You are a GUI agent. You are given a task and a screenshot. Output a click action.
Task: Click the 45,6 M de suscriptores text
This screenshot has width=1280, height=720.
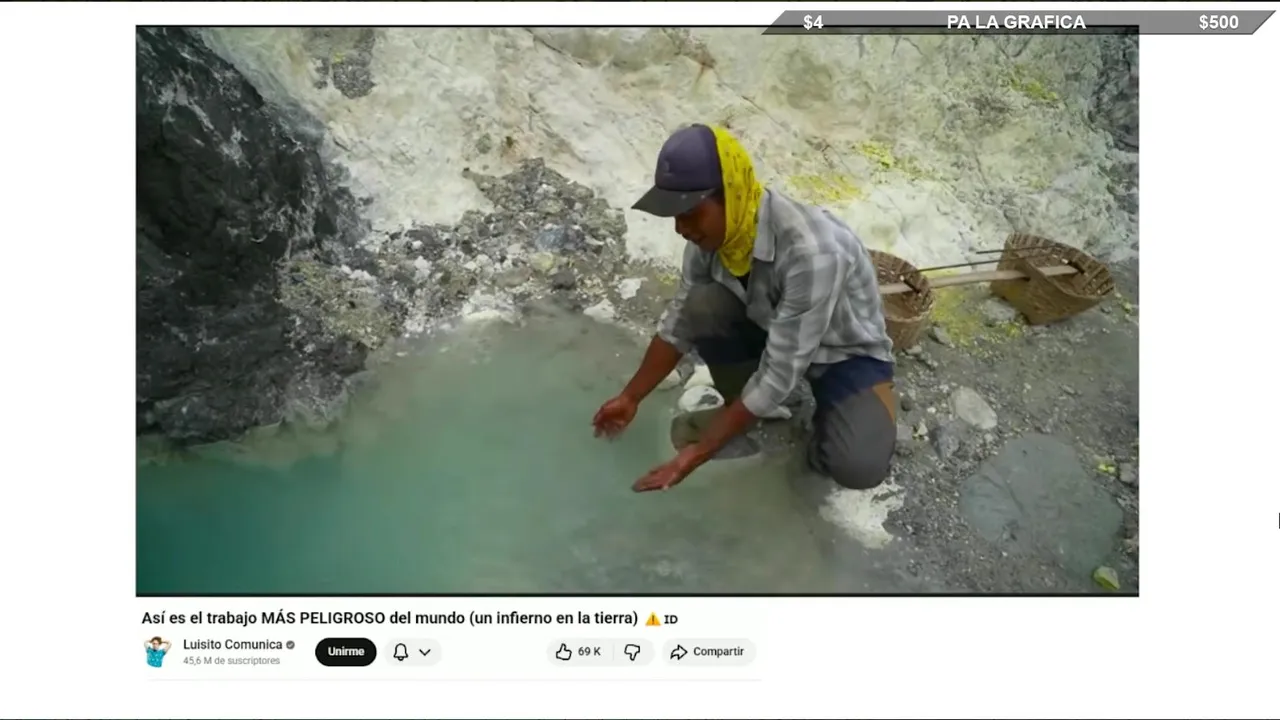(x=231, y=661)
